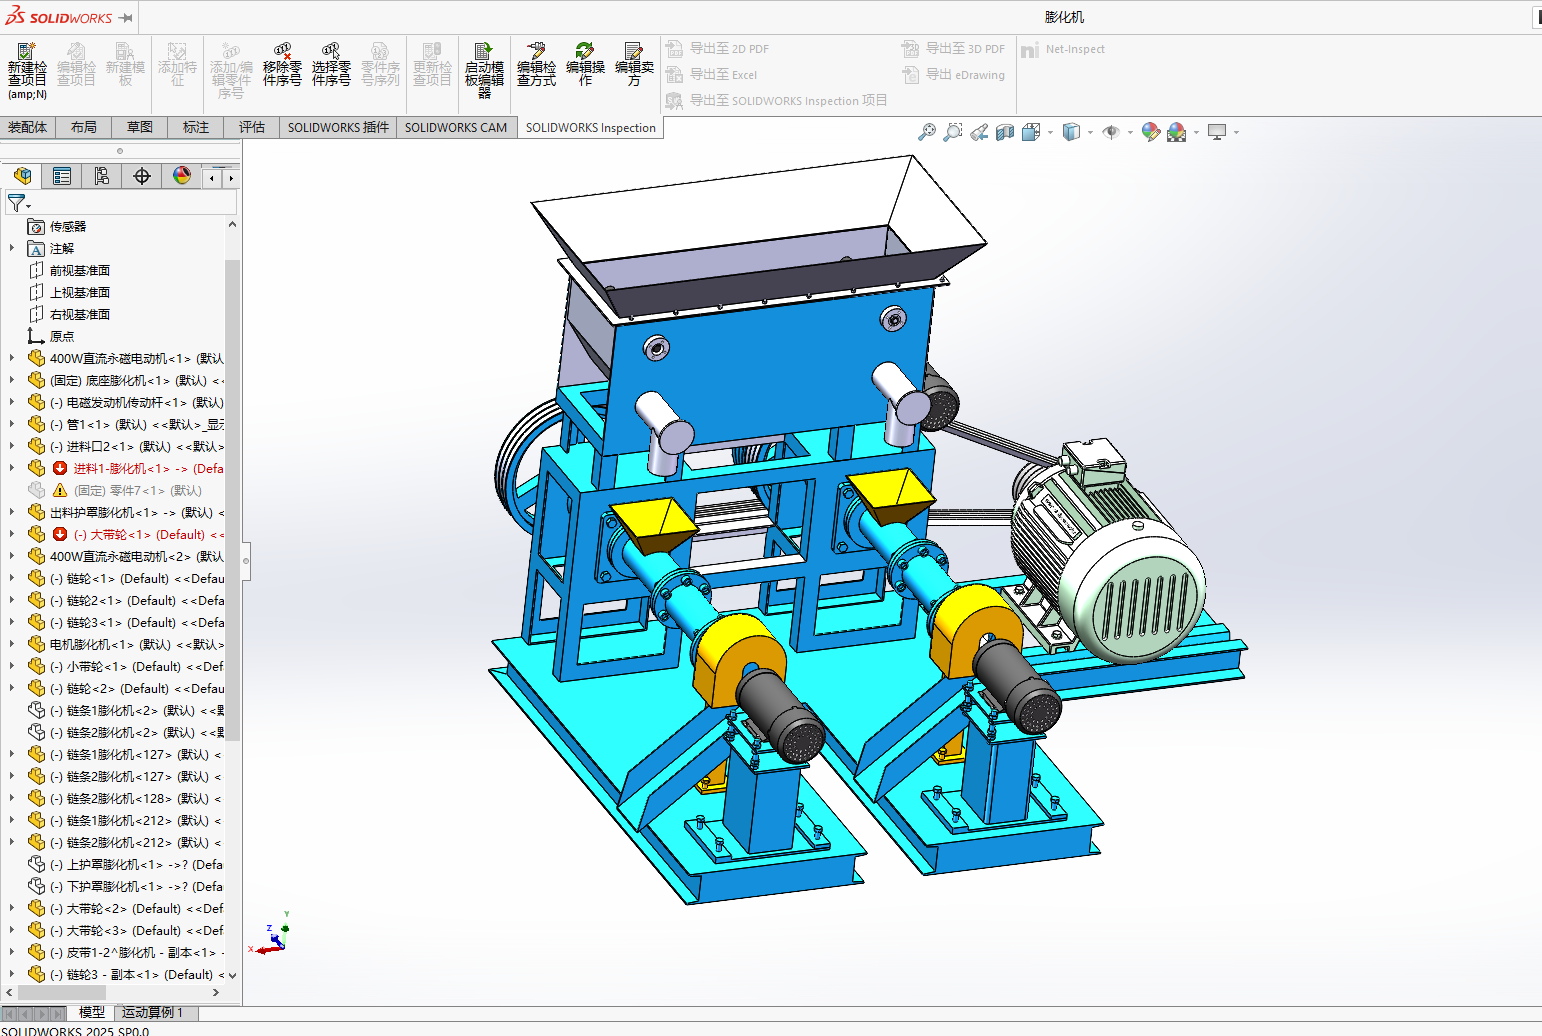Click the tree filter funnel icon
This screenshot has width=1542, height=1036.
[17, 203]
